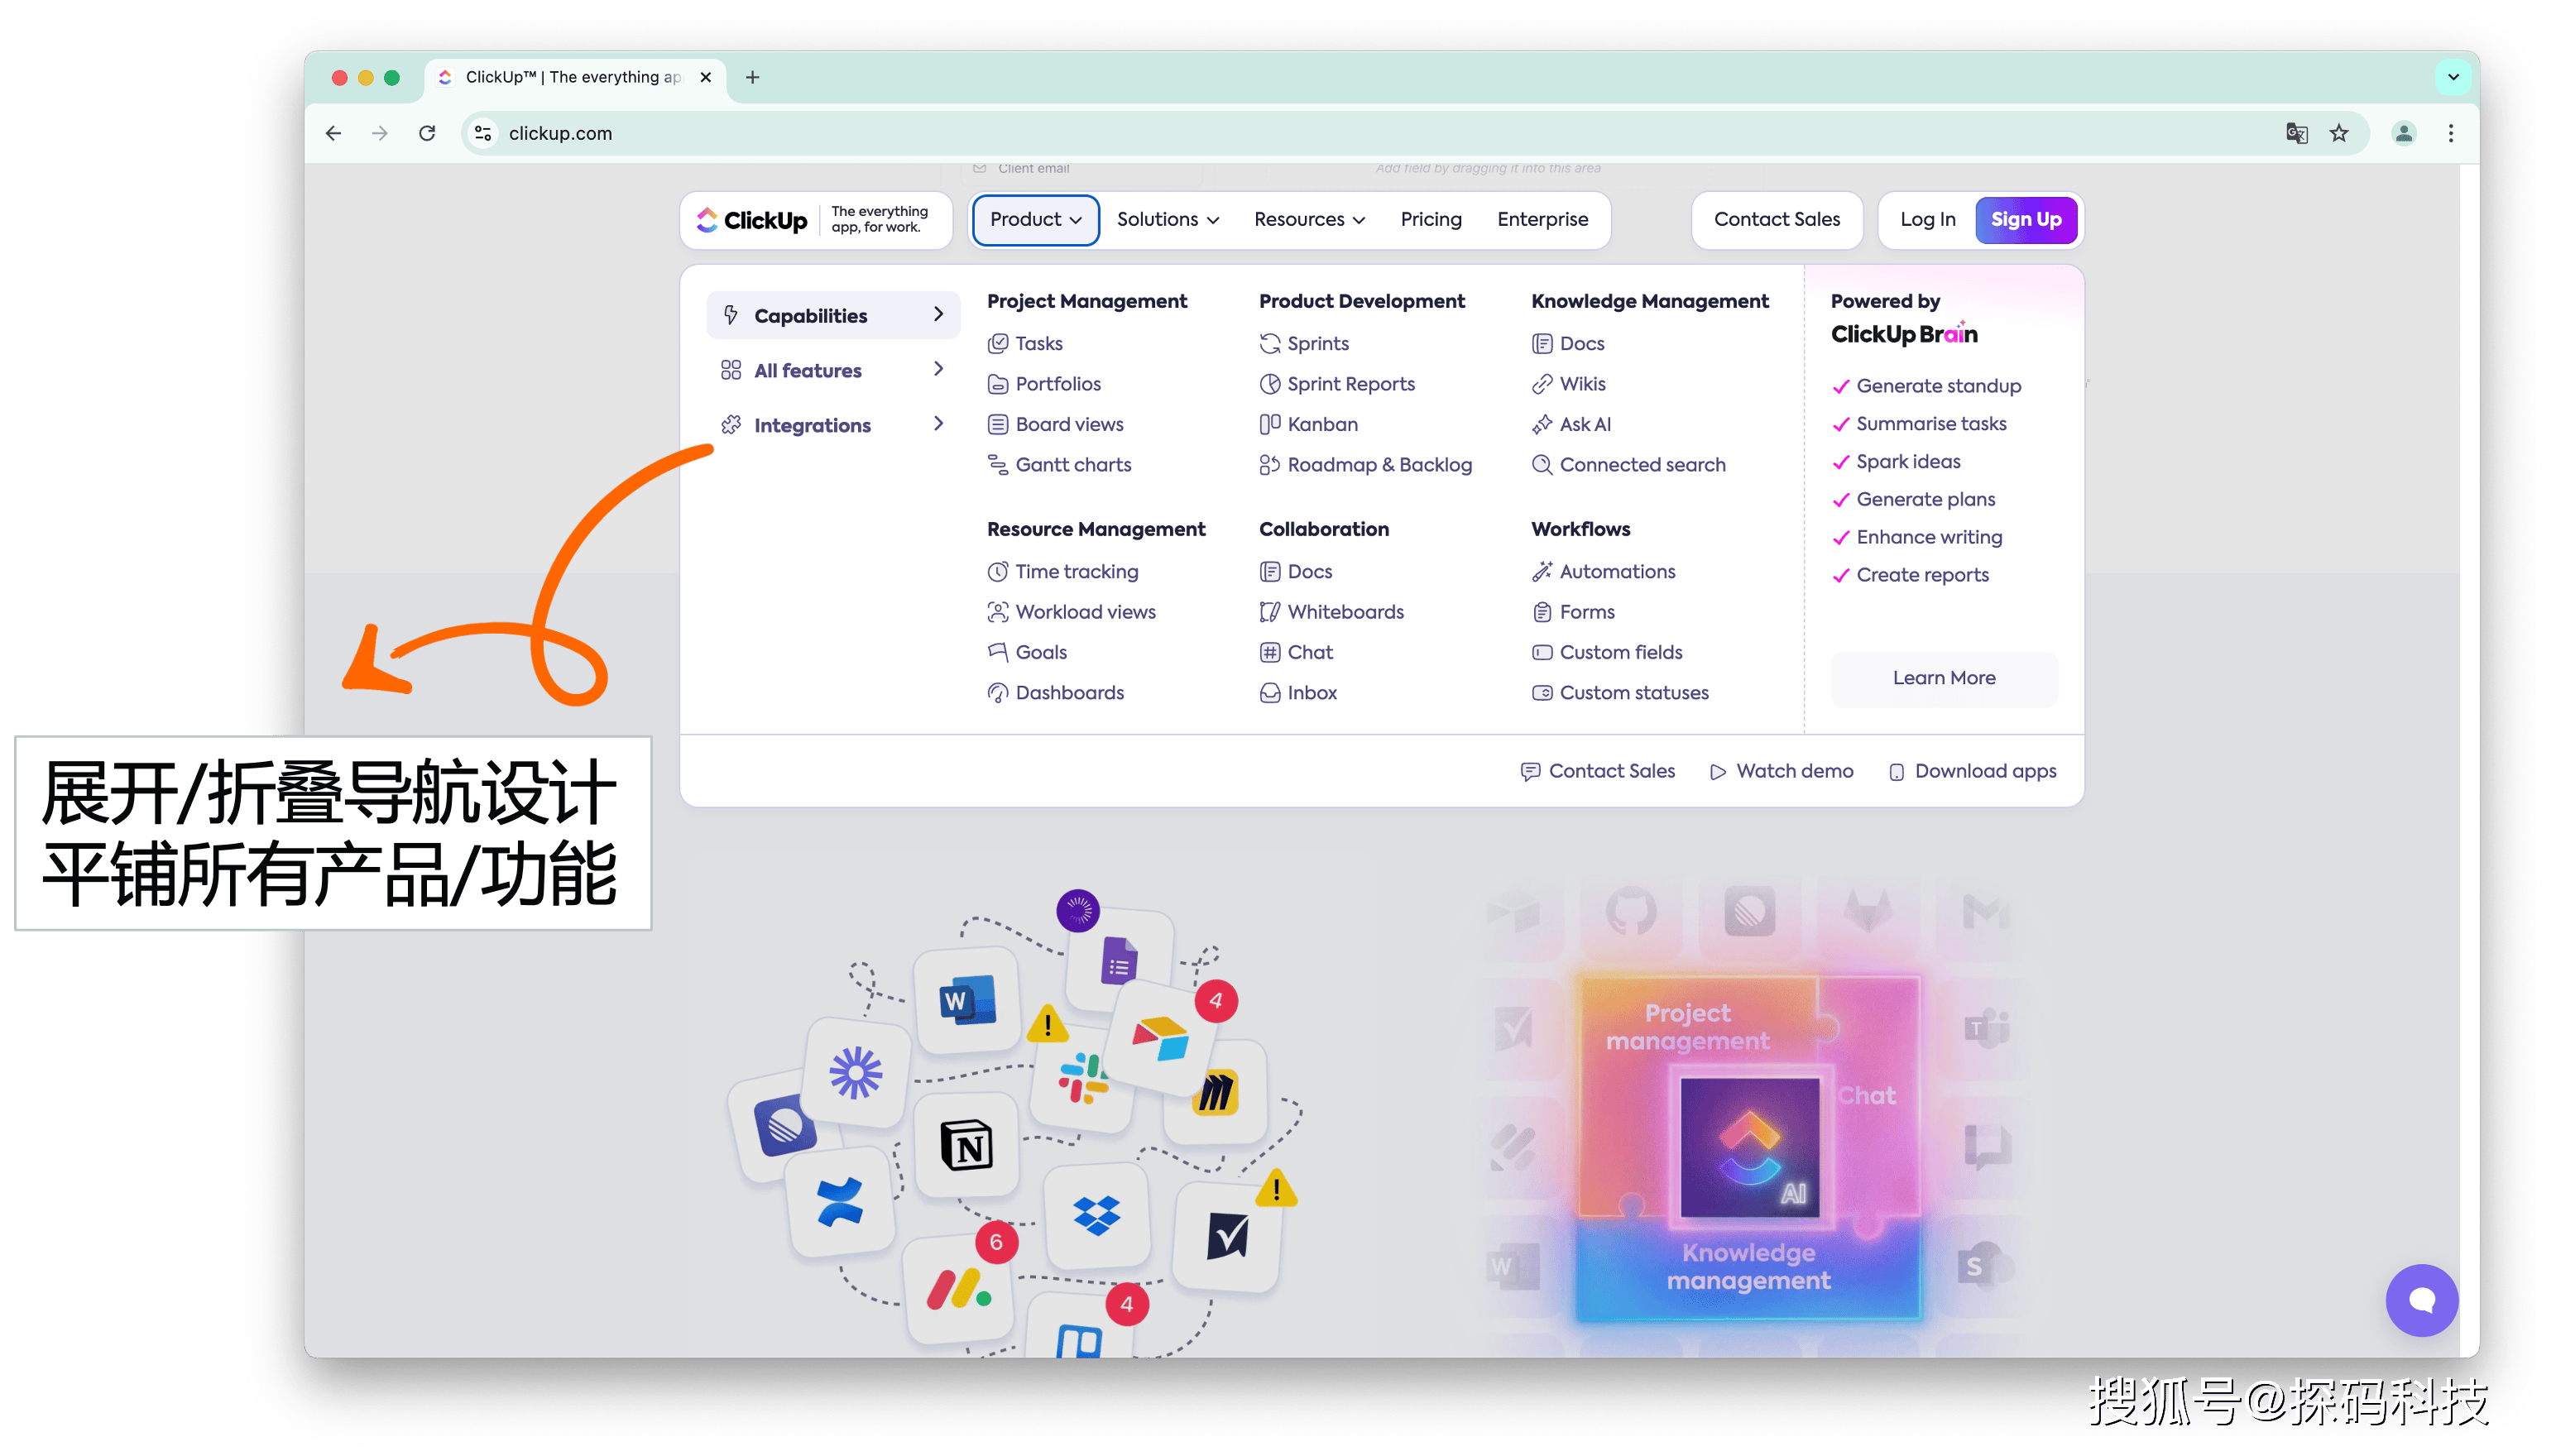The width and height of the screenshot is (2556, 1456).
Task: Select the Tasks icon under Project Management
Action: pos(1000,343)
